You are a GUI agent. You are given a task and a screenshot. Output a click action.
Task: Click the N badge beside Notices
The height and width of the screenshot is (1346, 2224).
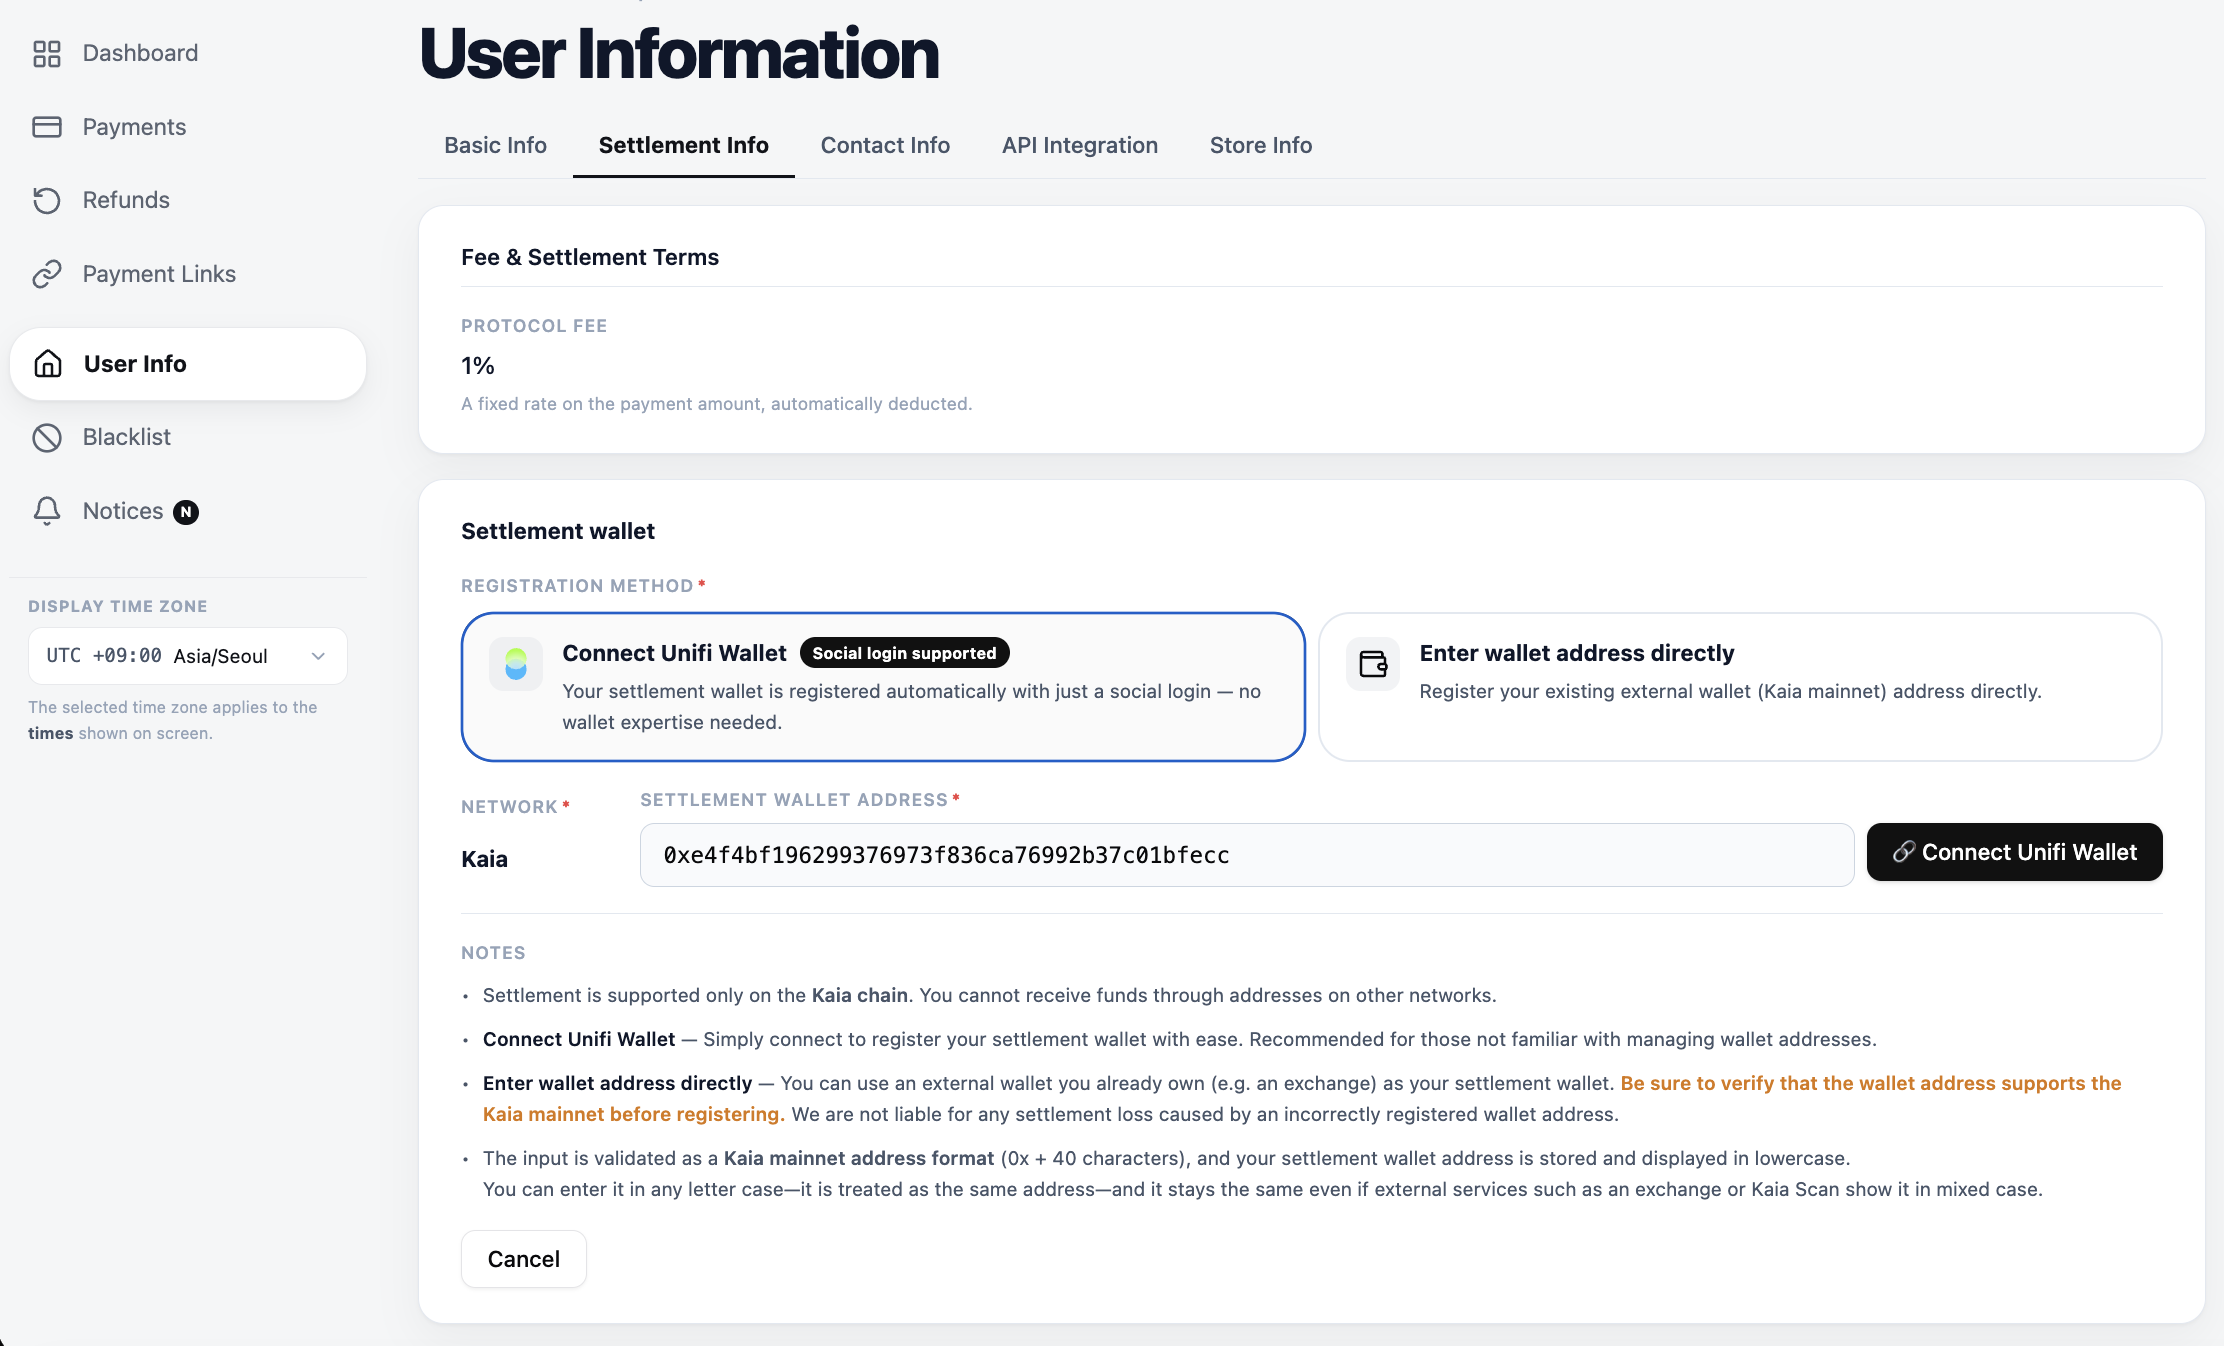[186, 512]
